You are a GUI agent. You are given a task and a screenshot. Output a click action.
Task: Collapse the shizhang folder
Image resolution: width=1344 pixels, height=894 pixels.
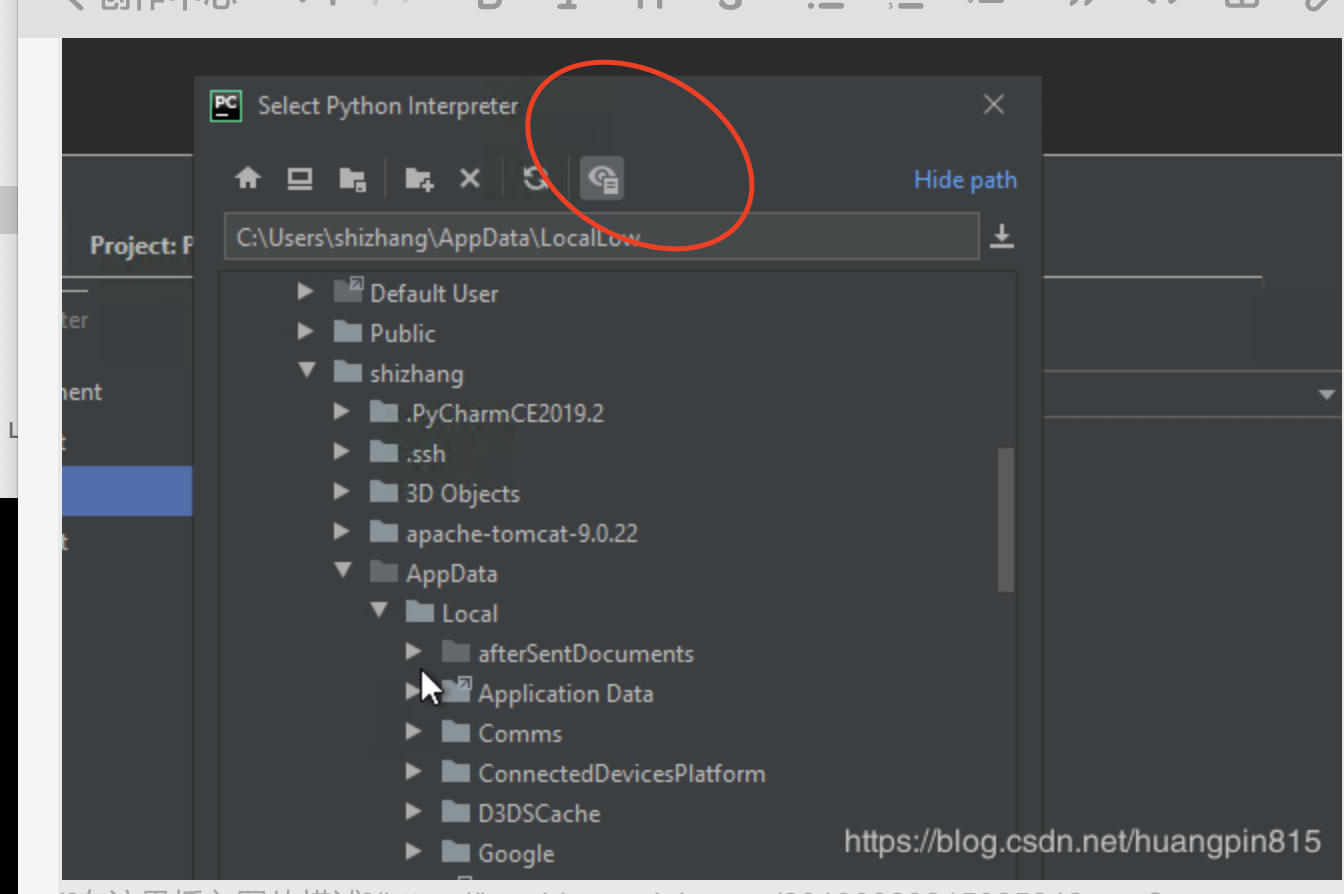click(306, 373)
